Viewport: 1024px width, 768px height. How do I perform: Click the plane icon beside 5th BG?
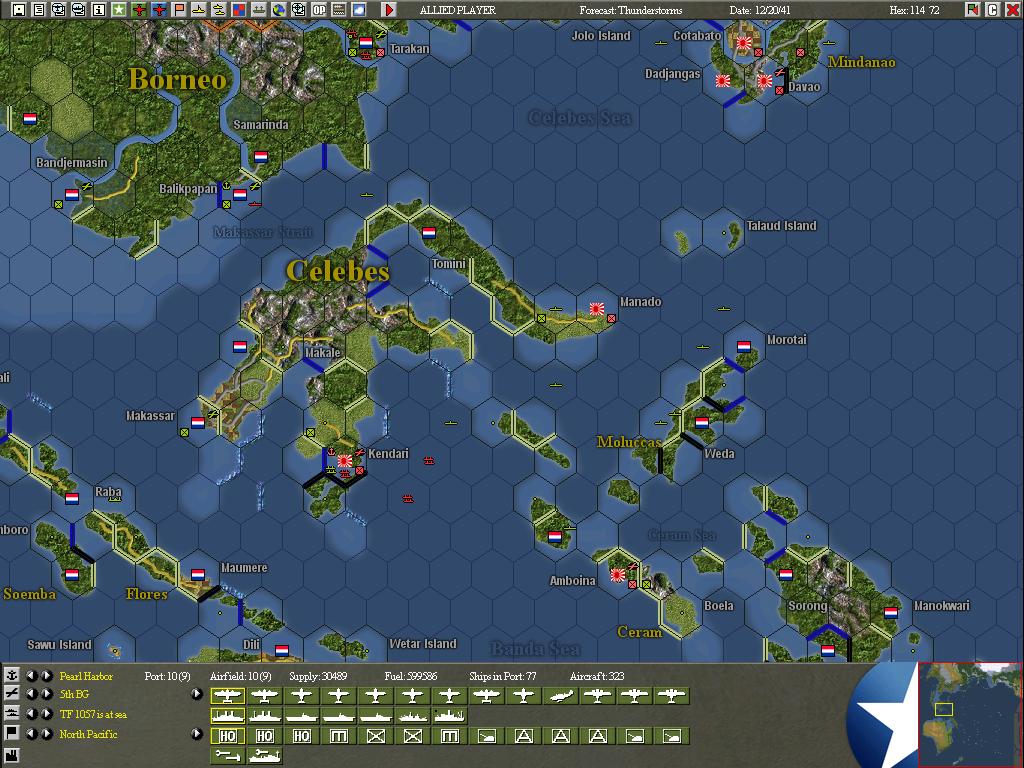click(x=12, y=694)
